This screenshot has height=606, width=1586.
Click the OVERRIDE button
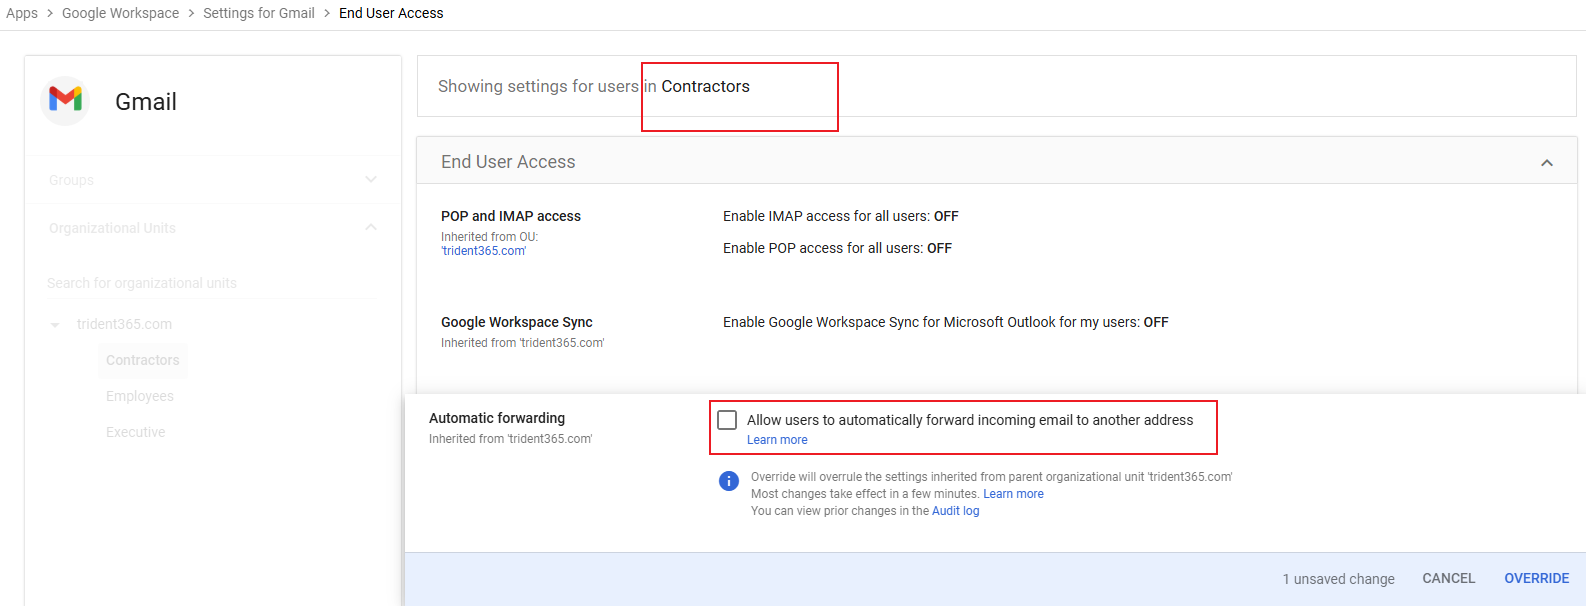tap(1536, 578)
